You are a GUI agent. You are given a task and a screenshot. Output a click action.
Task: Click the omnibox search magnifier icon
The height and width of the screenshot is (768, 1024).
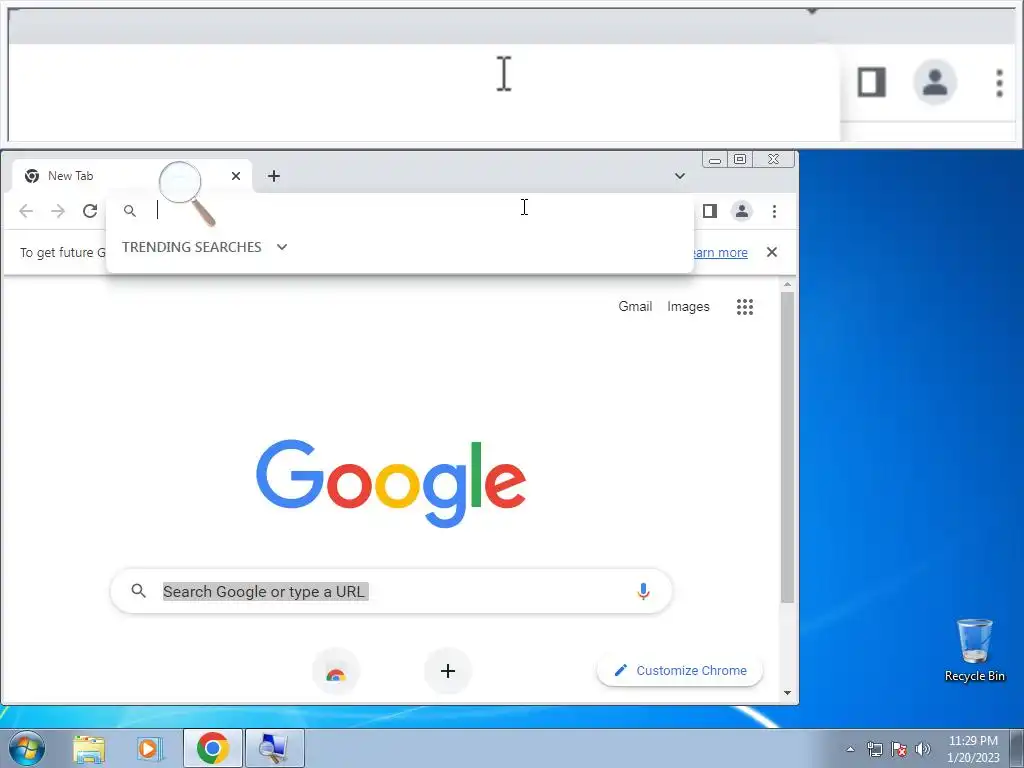[130, 211]
